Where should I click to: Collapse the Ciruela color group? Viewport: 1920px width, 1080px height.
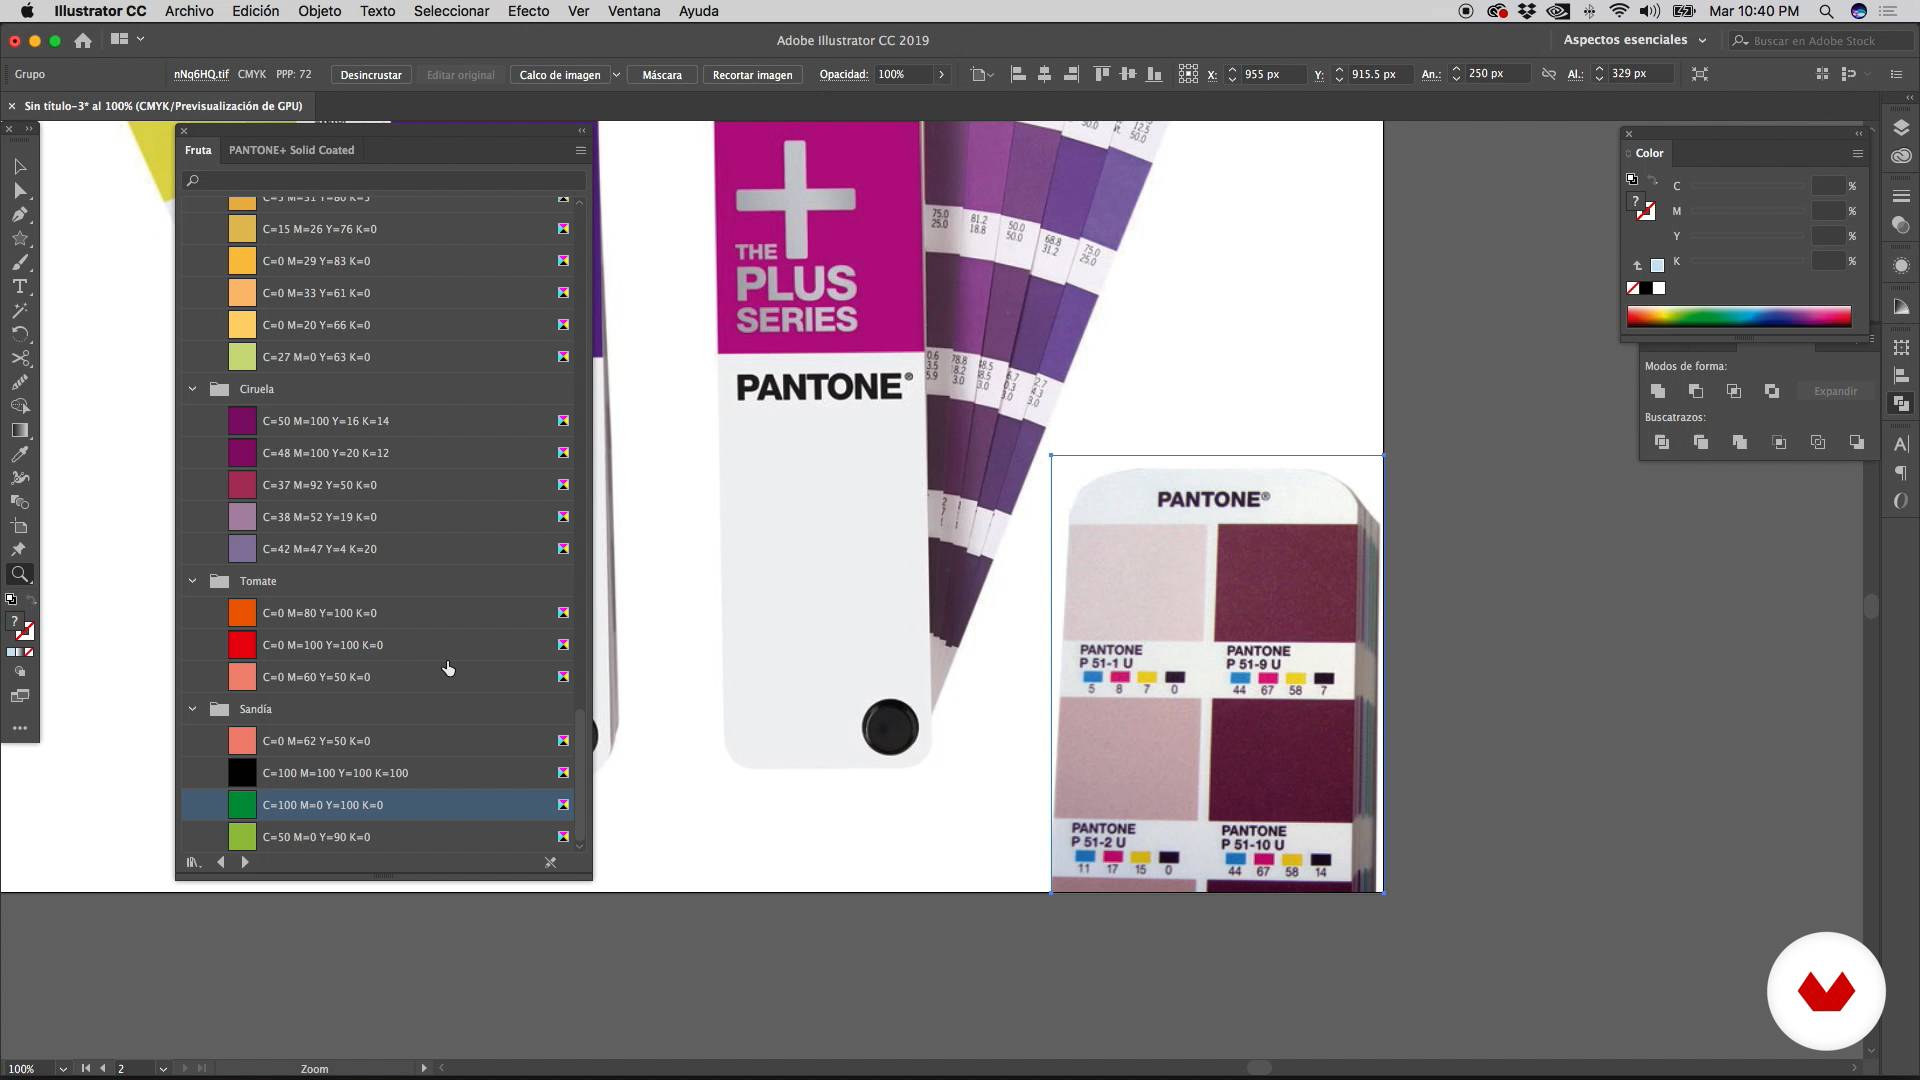(193, 389)
